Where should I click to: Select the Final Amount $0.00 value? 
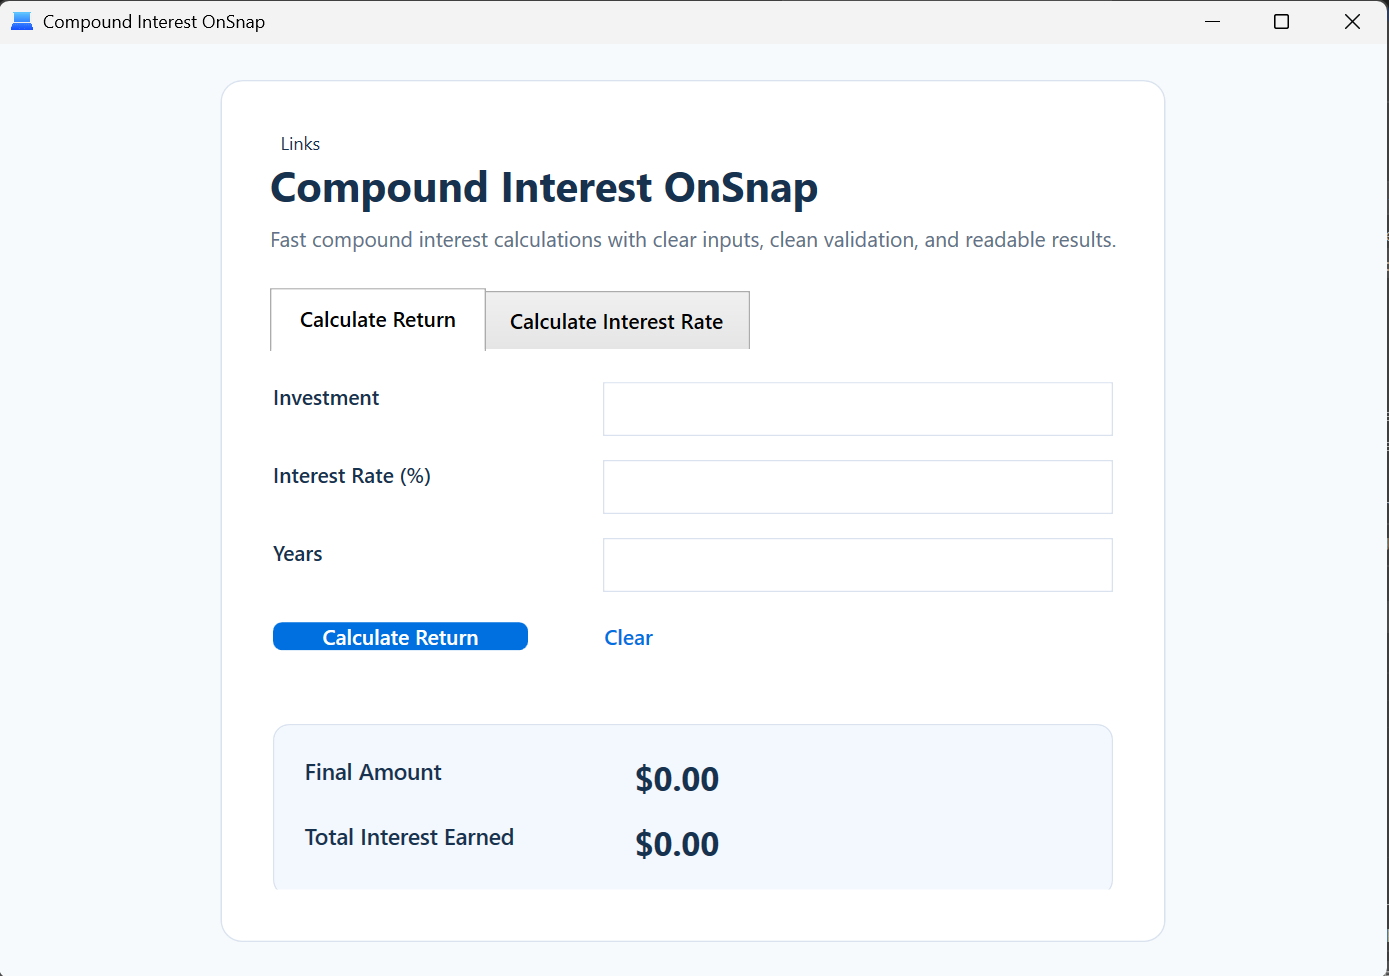(x=677, y=779)
